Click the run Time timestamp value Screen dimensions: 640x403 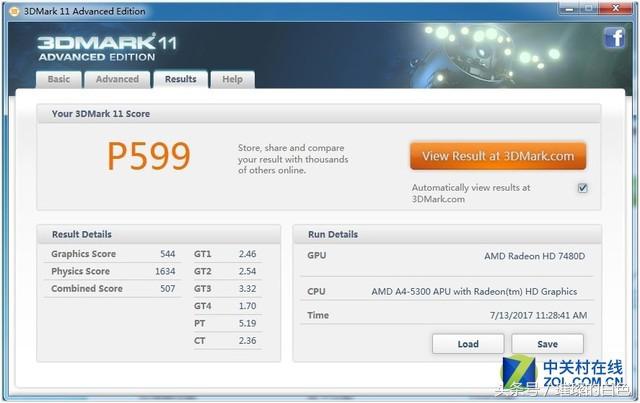pos(532,315)
